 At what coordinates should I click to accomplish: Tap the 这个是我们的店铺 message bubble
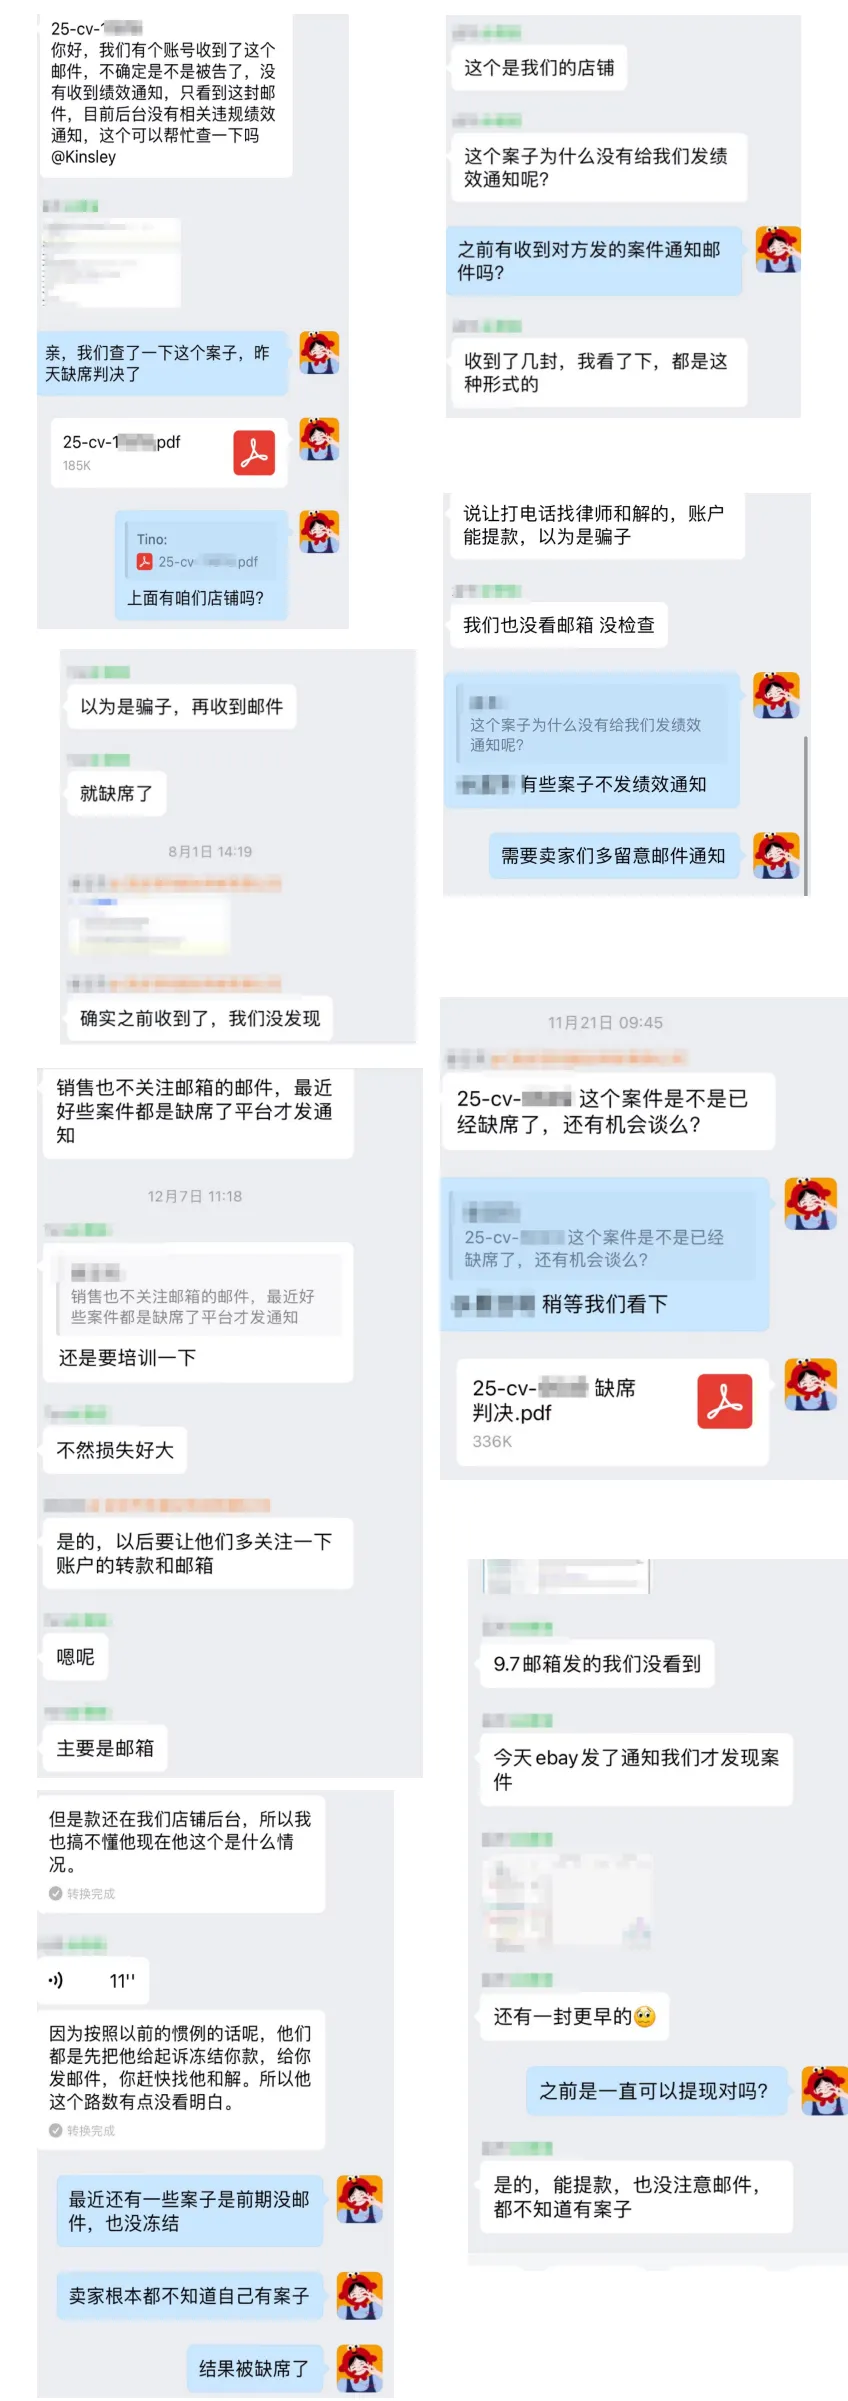pos(539,68)
